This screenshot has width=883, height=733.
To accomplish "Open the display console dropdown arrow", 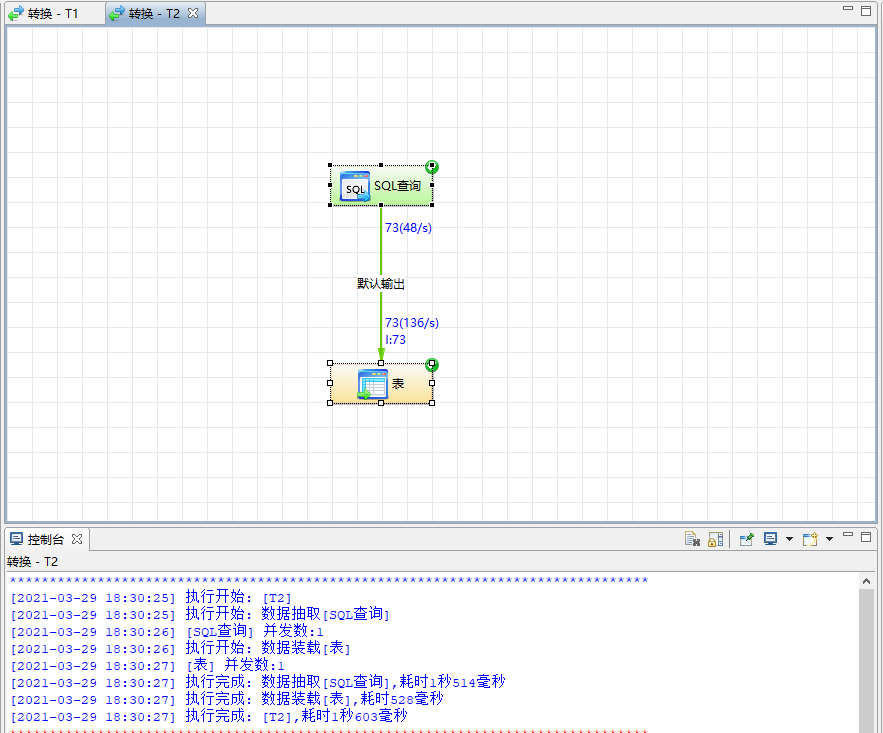I will [790, 538].
